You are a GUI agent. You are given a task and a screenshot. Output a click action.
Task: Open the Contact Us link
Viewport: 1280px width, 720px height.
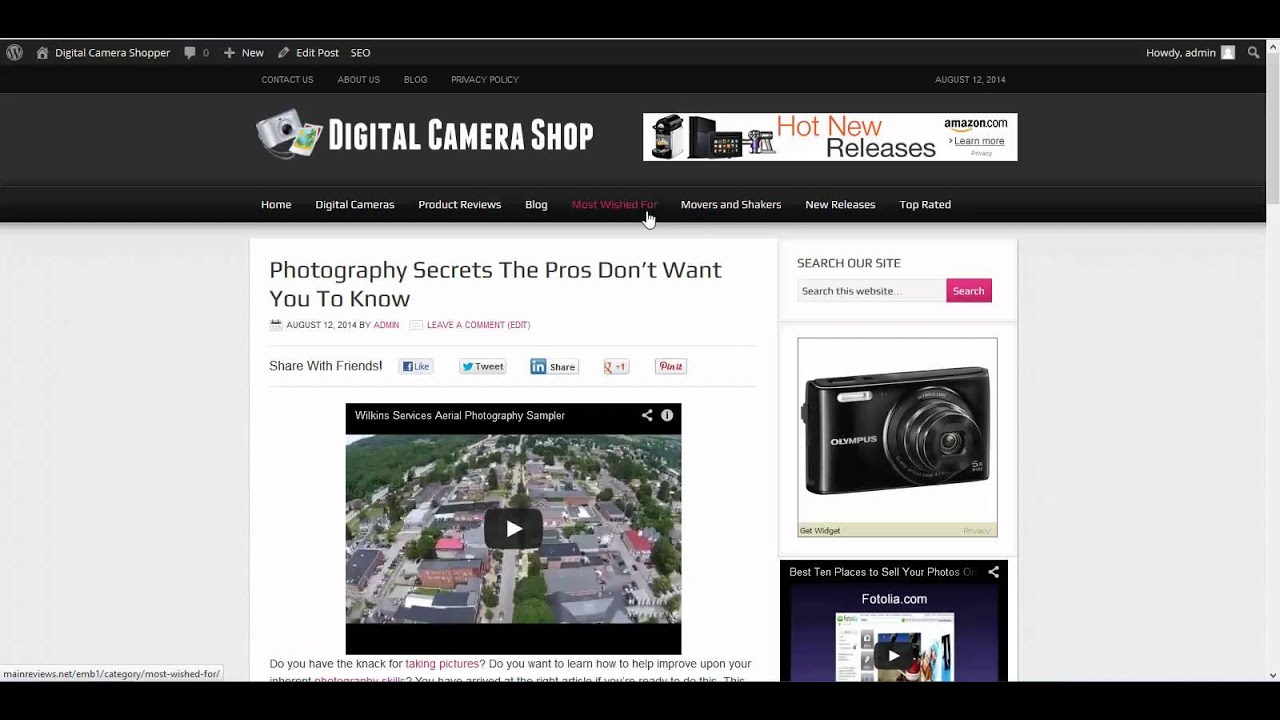[287, 80]
